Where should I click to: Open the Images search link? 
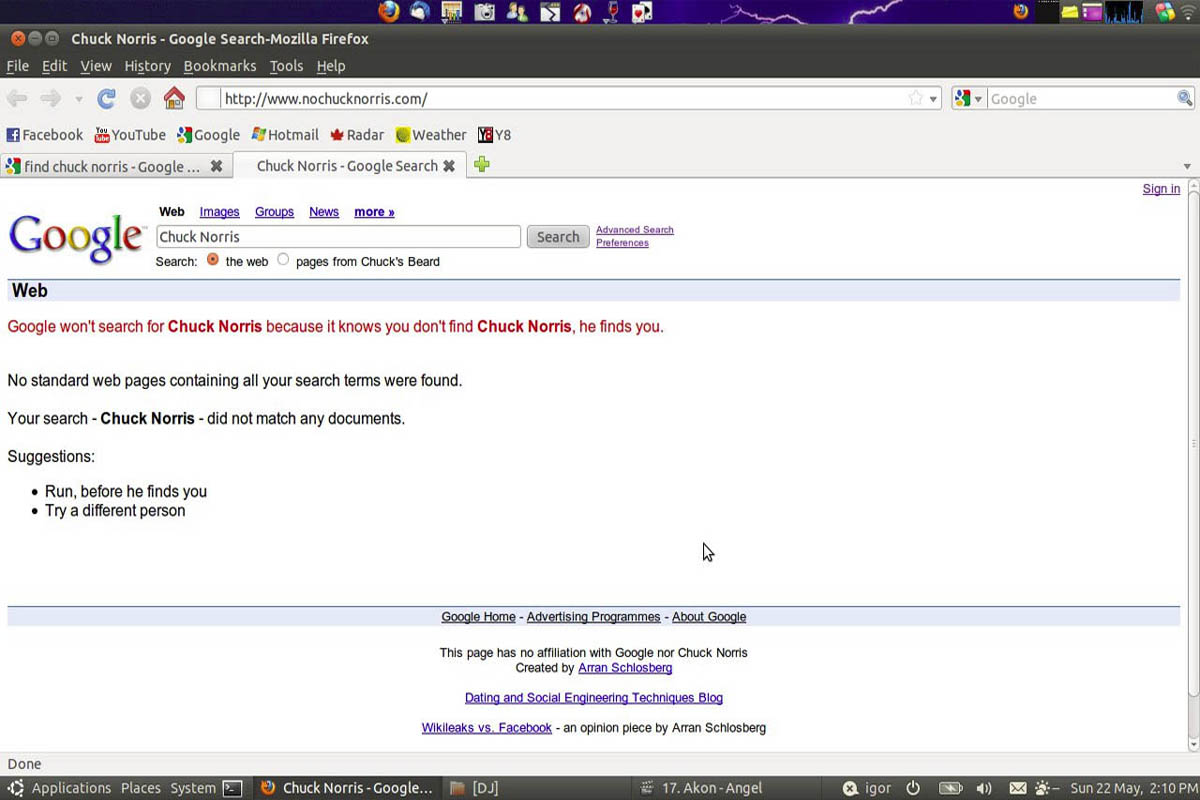[x=219, y=212]
